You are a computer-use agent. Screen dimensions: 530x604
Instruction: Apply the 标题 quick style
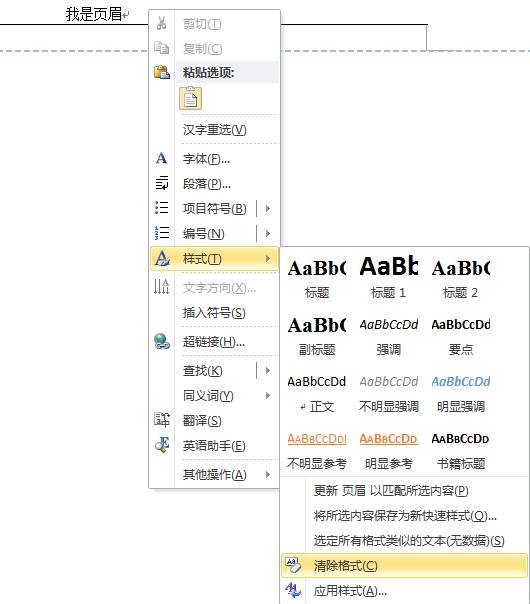(317, 278)
